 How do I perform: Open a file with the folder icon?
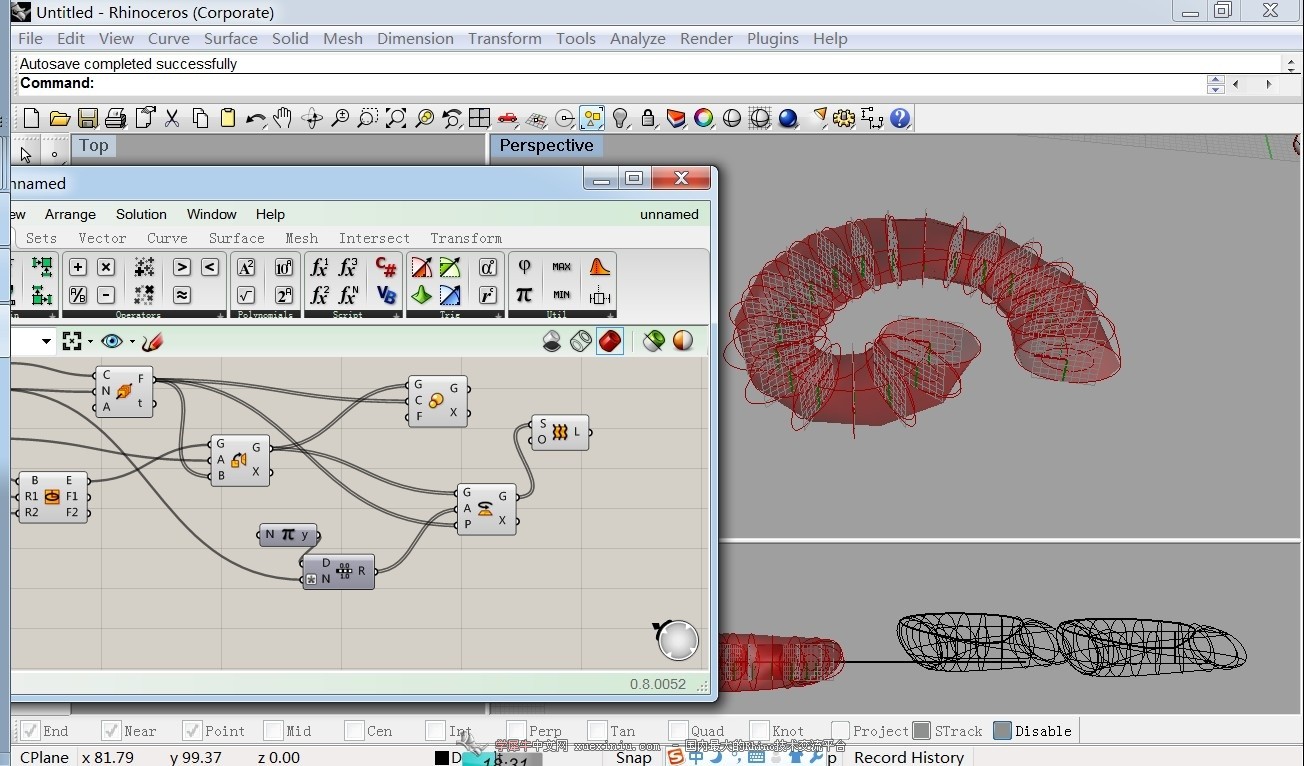[x=59, y=118]
